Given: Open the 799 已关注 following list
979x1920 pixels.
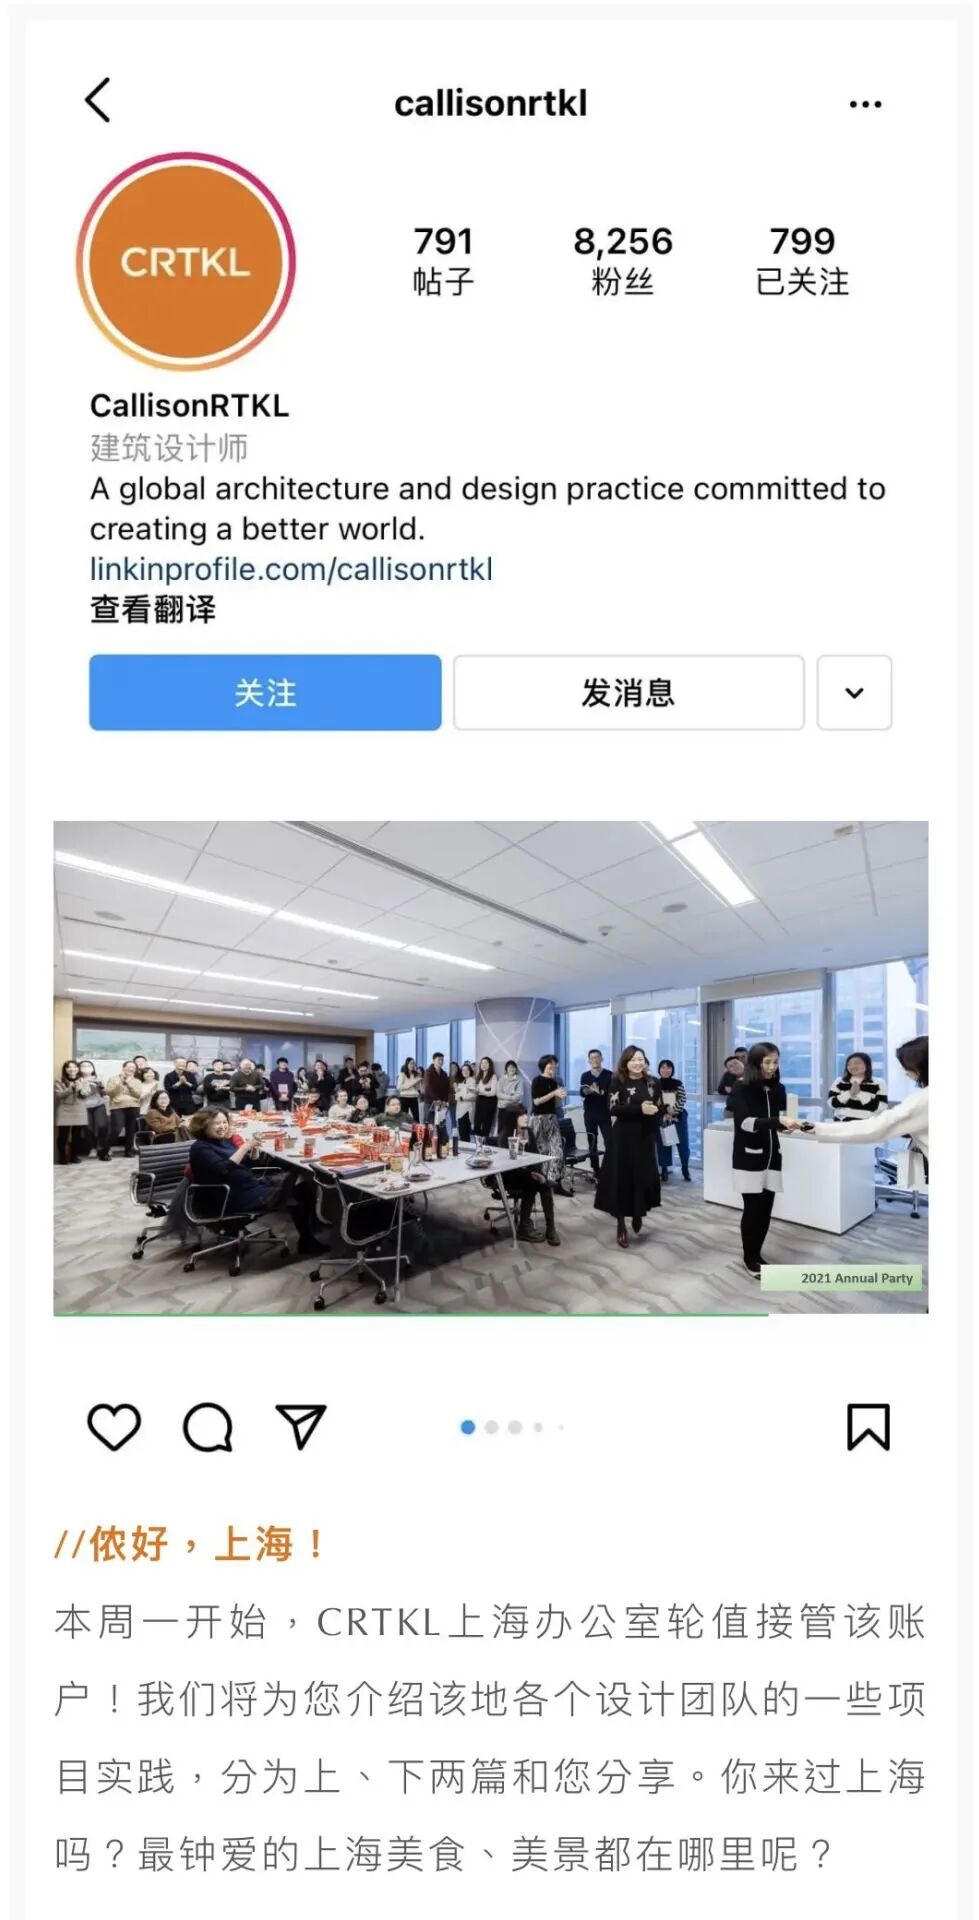Looking at the screenshot, I should click(802, 260).
